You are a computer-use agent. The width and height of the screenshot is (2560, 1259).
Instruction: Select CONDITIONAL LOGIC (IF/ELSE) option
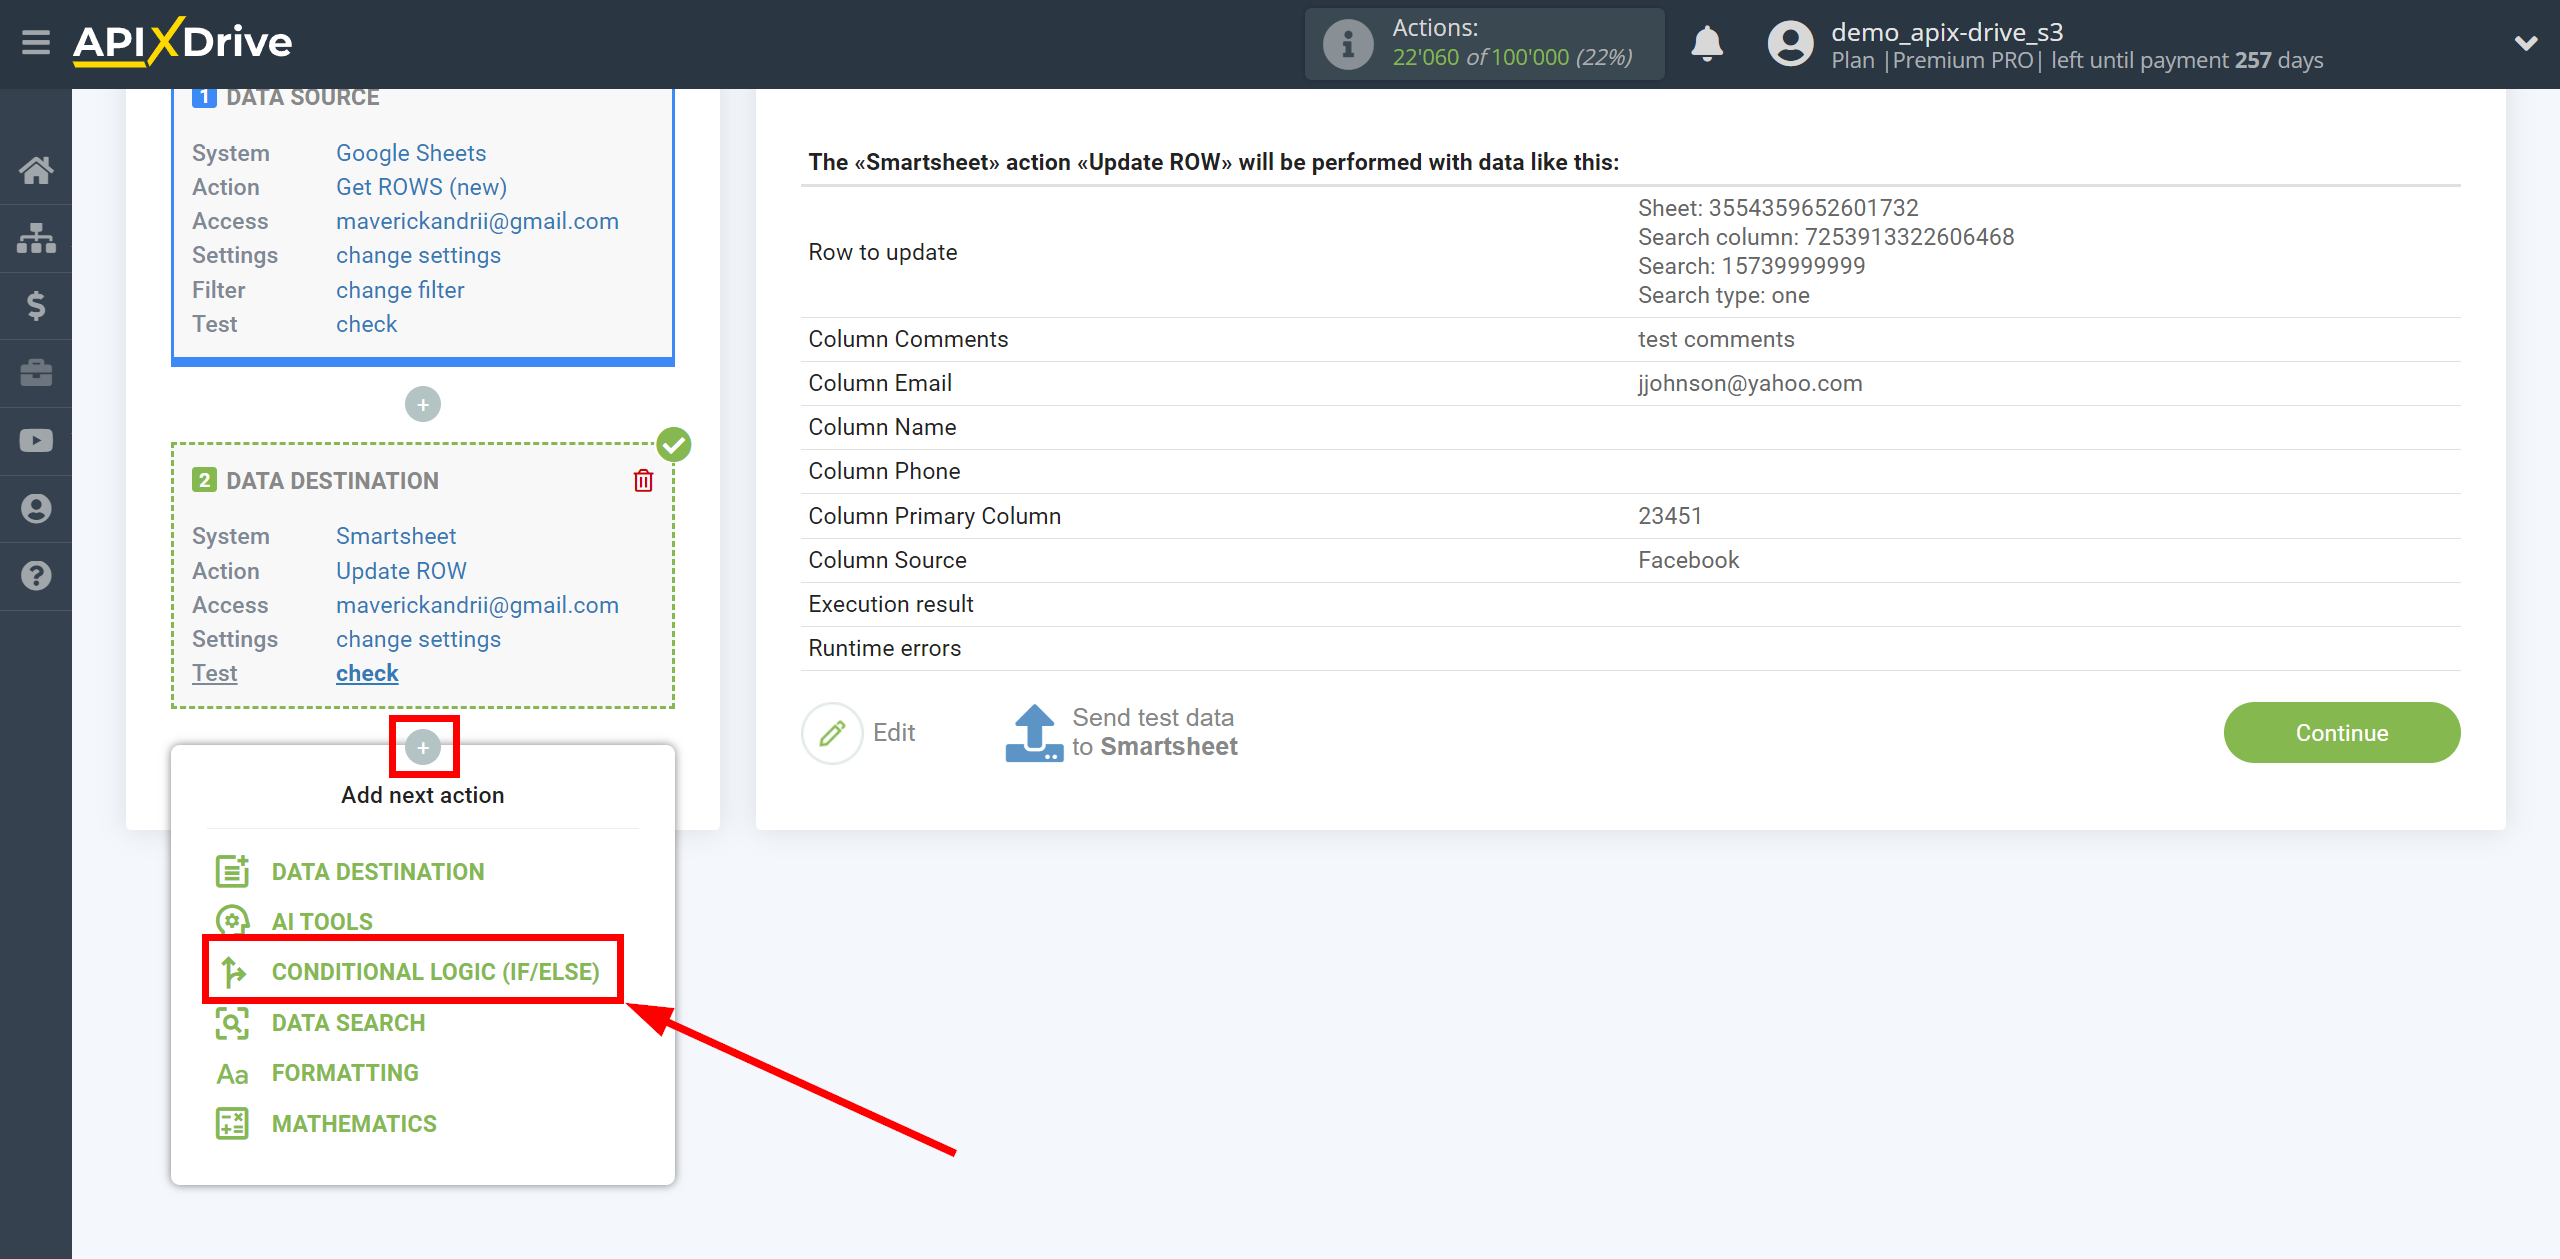pos(436,972)
